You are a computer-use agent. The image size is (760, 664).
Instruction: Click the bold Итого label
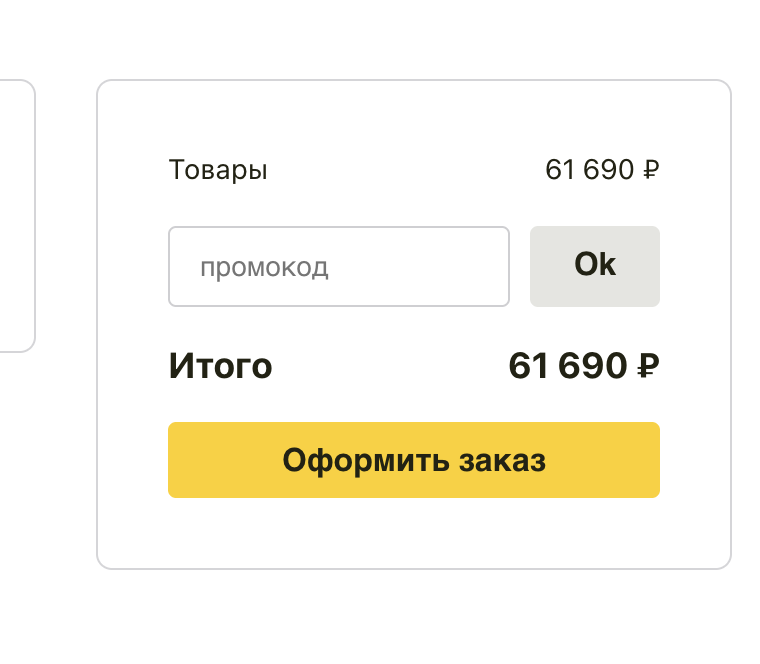(x=220, y=366)
